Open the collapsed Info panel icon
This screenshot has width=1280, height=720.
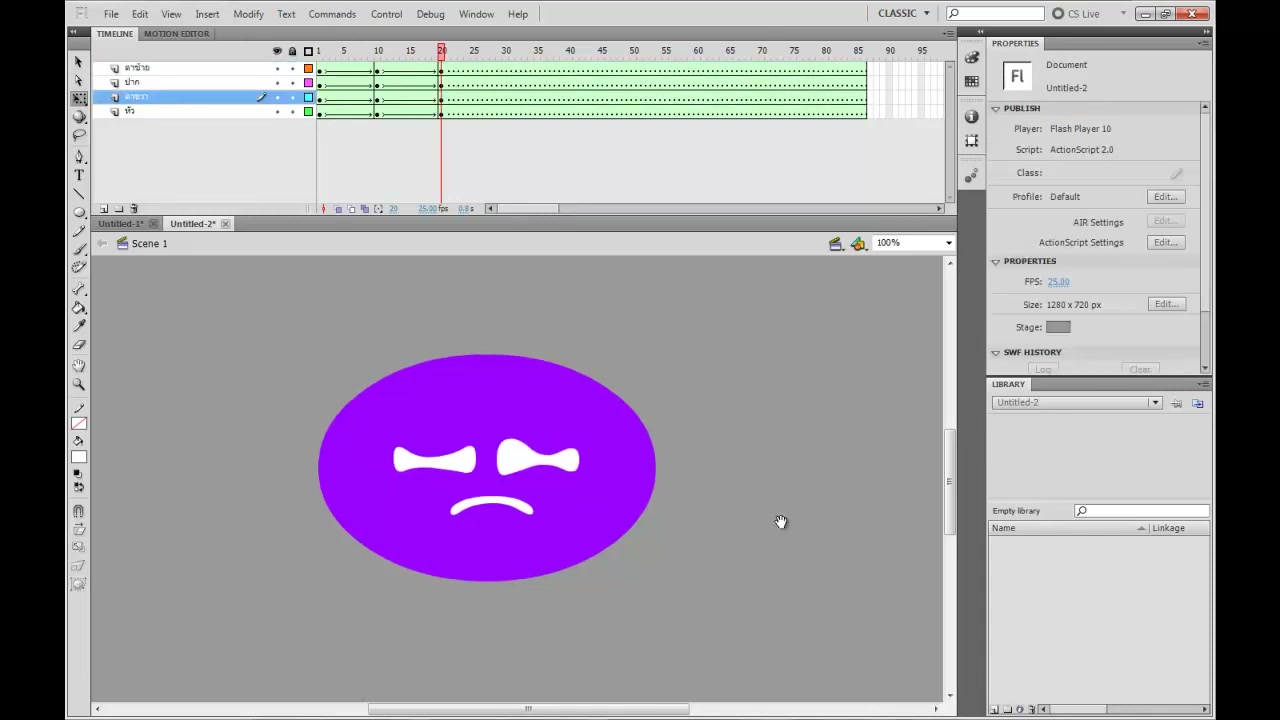(x=972, y=117)
